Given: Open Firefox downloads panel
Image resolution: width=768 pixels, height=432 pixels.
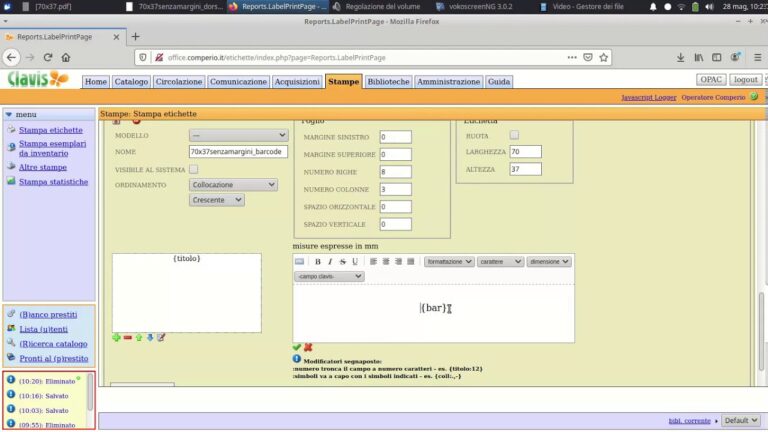Looking at the screenshot, I should pos(680,57).
